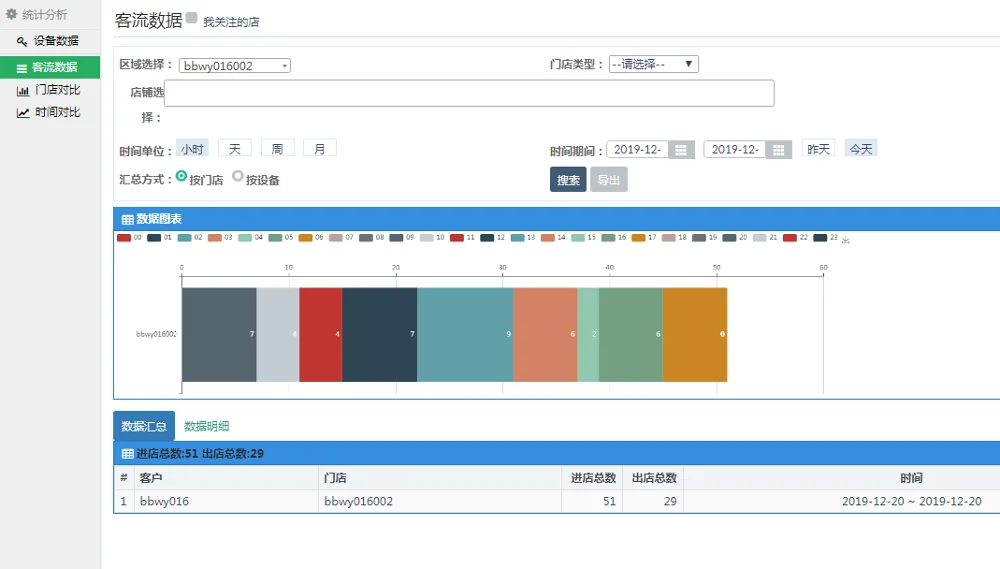1000x569 pixels.
Task: Click the red 00 legend color swatch
Action: [124, 238]
